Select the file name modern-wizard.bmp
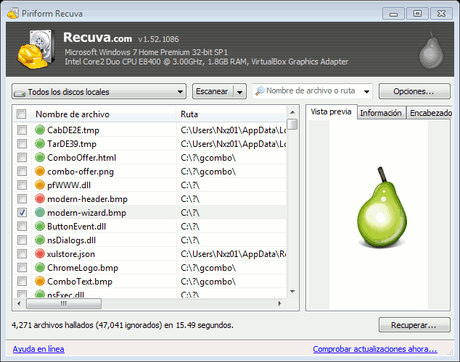The image size is (460, 362). (87, 213)
